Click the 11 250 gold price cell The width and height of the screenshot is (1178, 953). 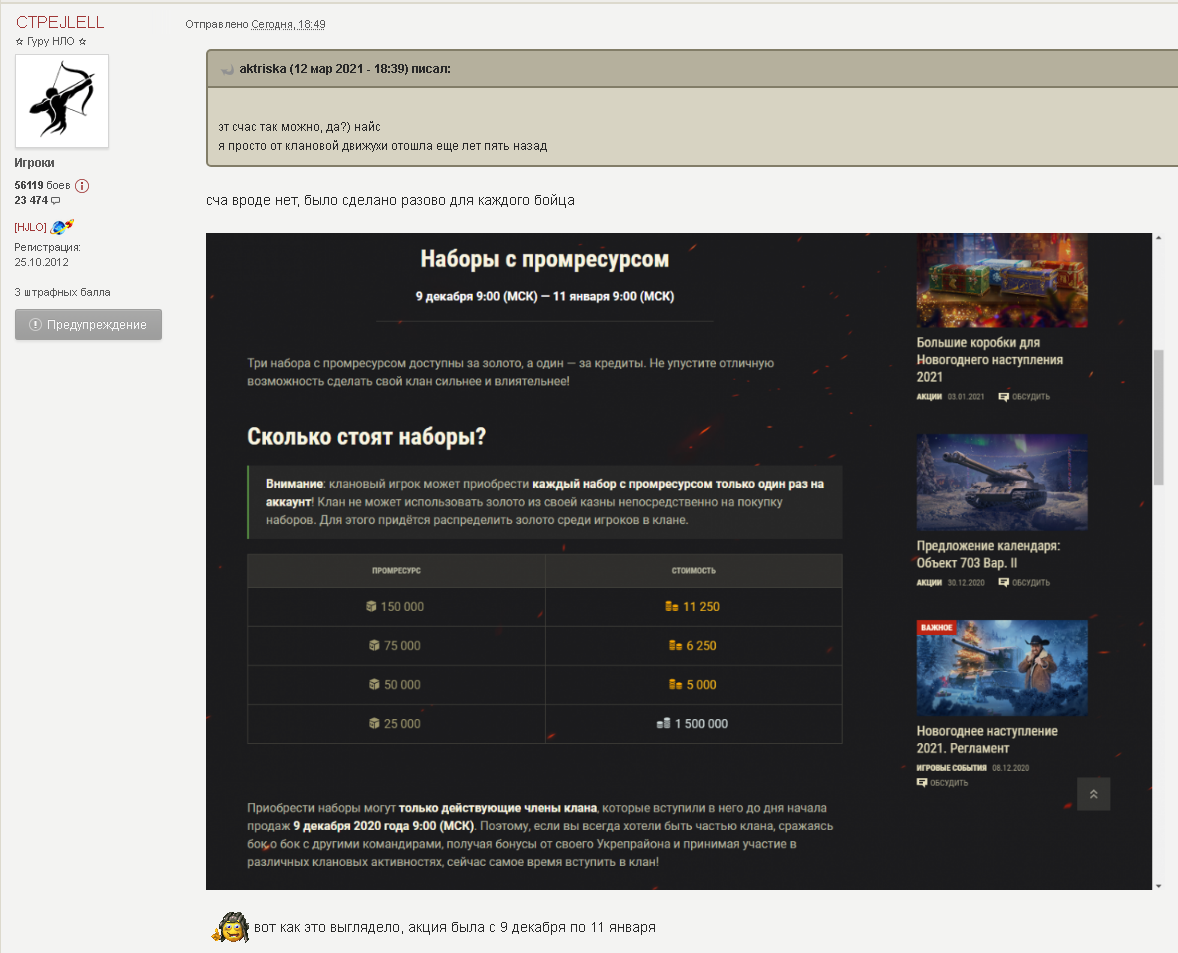(x=693, y=607)
